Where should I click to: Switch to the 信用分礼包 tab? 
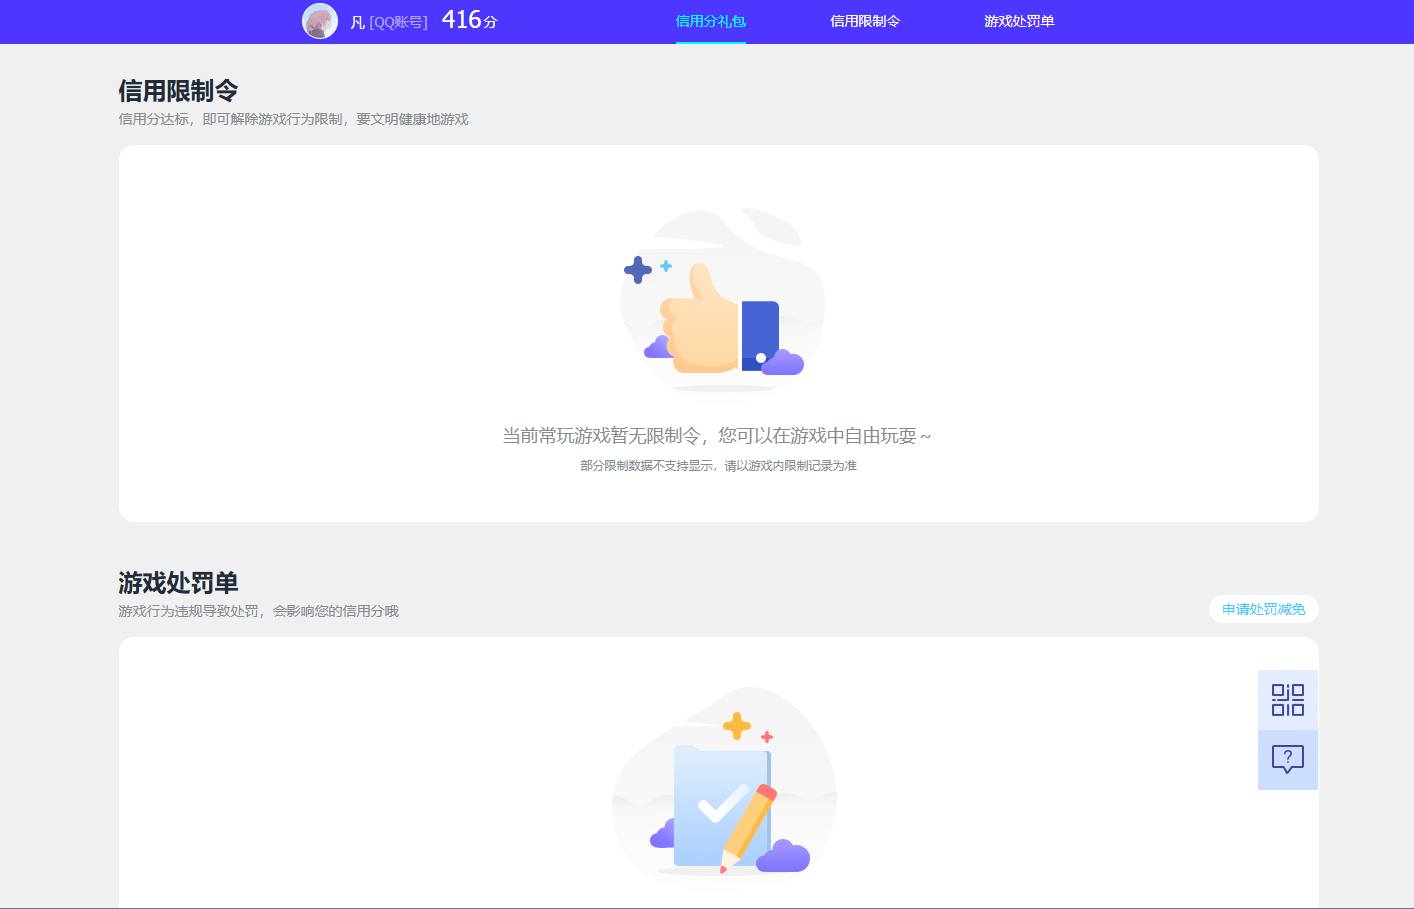coord(711,21)
